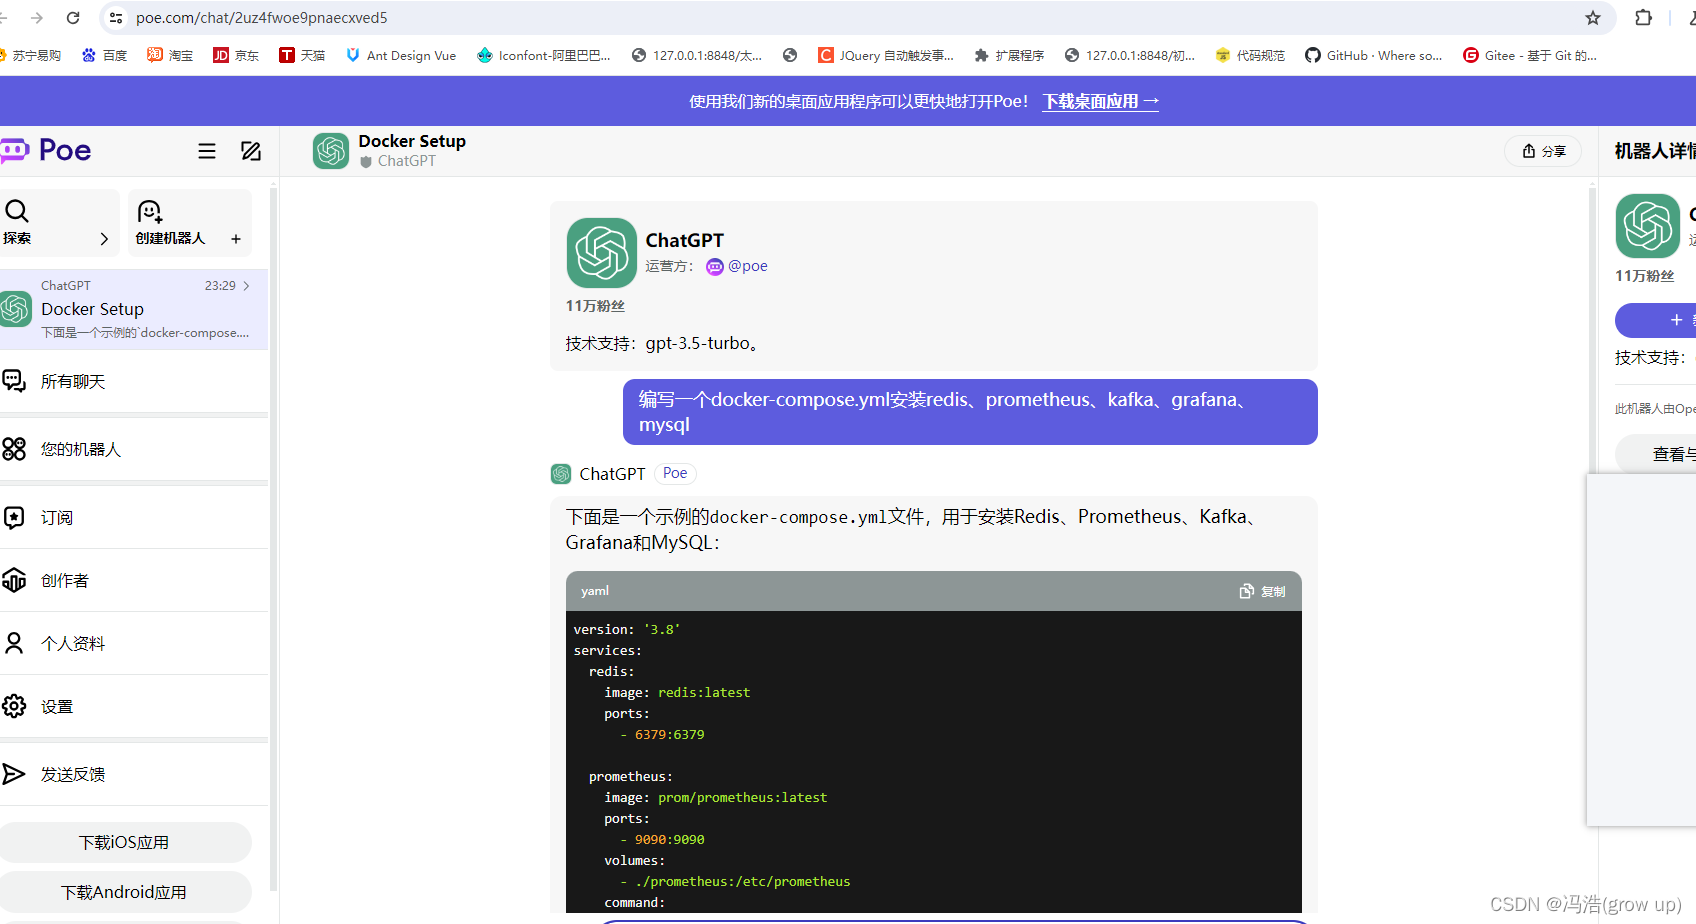Open the Suning bookmark
Screen dimensions: 1696x924
30,55
